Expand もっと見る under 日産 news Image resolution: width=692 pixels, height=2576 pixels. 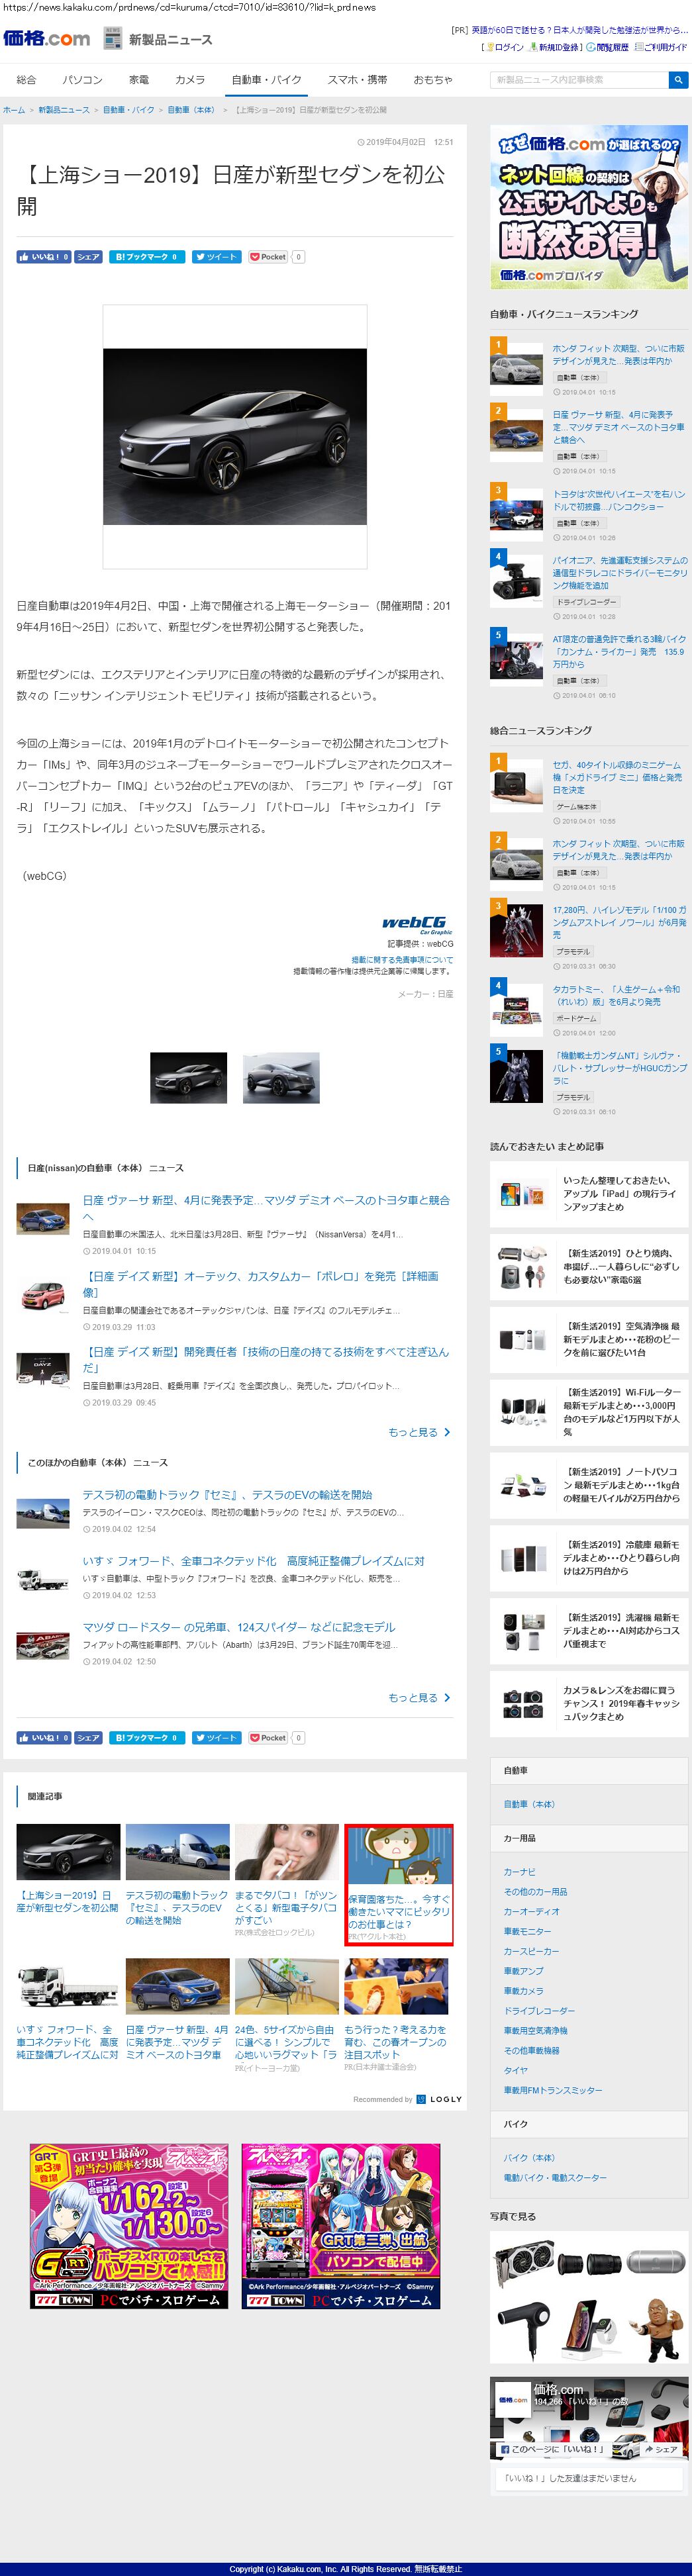point(418,1432)
